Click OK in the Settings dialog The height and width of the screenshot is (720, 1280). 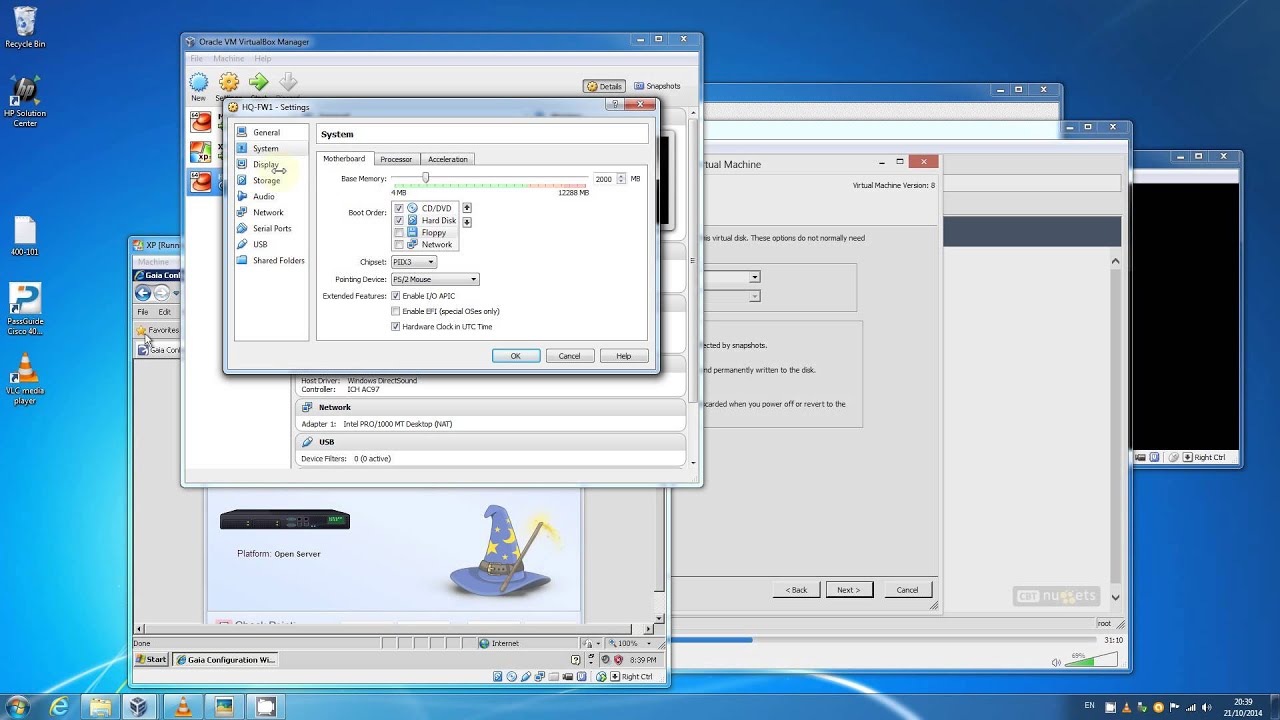tap(516, 356)
